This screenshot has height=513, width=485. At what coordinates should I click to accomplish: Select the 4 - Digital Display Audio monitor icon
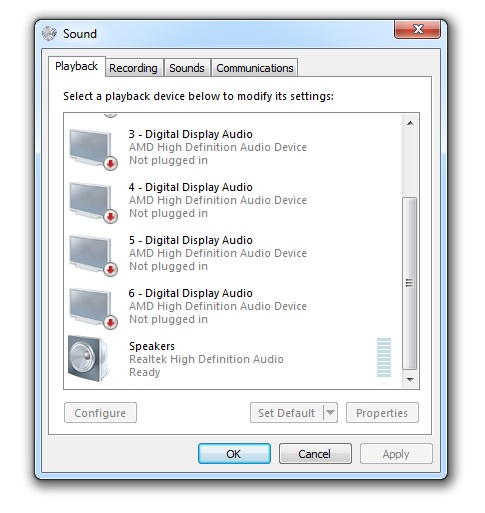coord(93,203)
